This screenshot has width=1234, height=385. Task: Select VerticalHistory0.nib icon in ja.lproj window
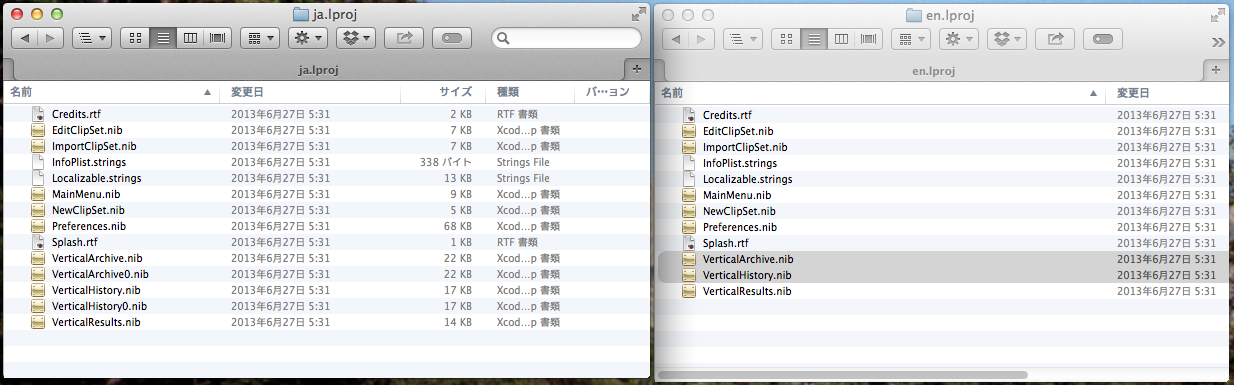pyautogui.click(x=39, y=306)
